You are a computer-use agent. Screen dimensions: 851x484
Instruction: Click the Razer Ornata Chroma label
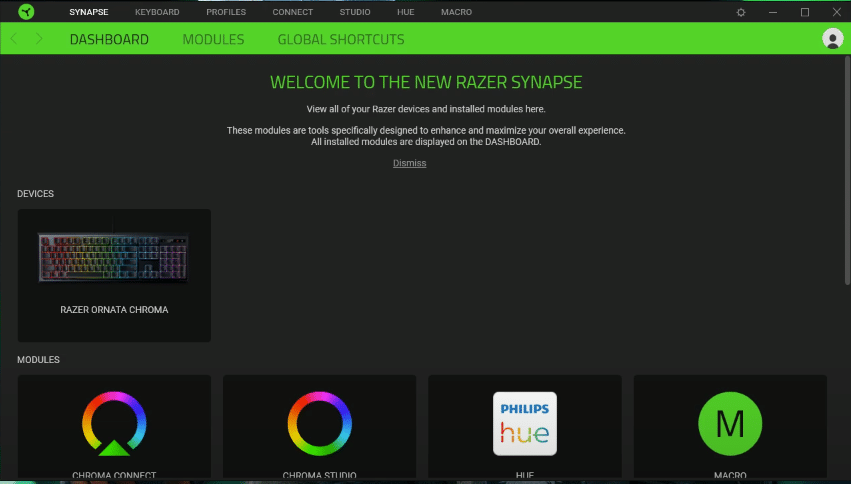(x=114, y=310)
